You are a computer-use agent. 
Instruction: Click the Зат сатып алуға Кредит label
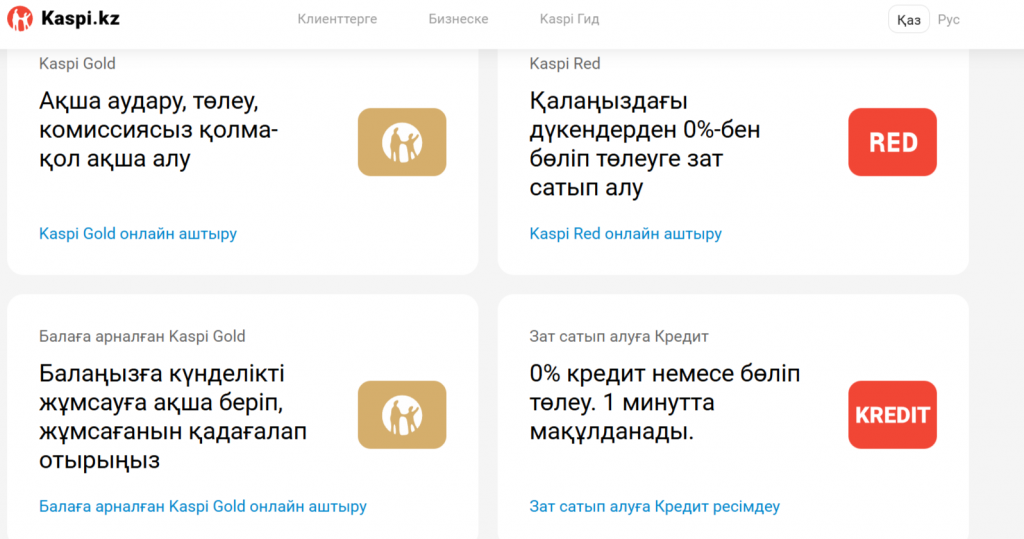pyautogui.click(x=619, y=336)
